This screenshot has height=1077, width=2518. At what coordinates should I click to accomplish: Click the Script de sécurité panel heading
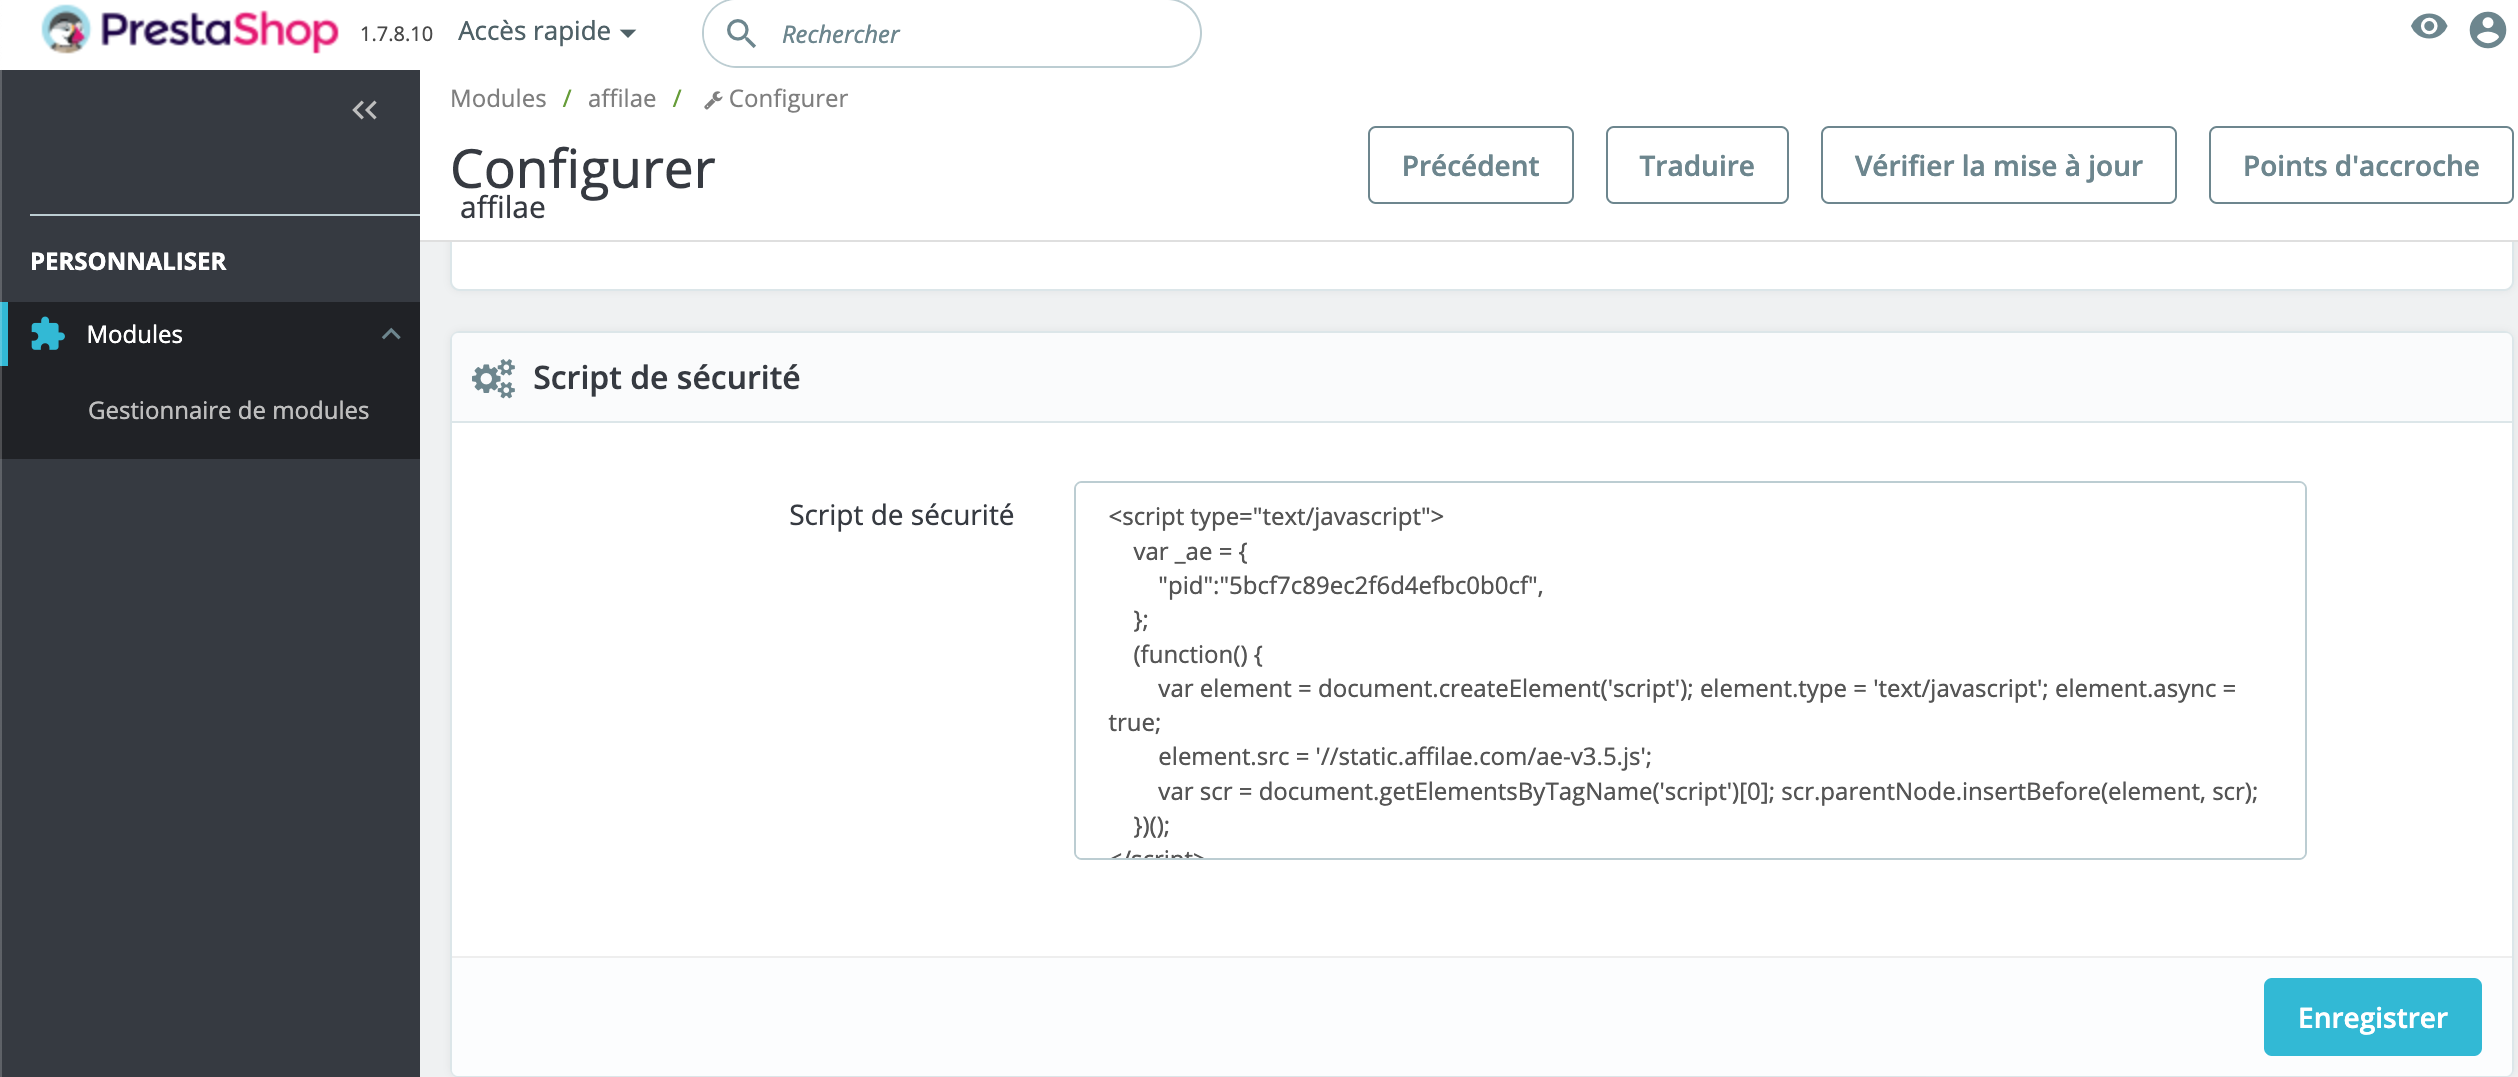pyautogui.click(x=666, y=378)
